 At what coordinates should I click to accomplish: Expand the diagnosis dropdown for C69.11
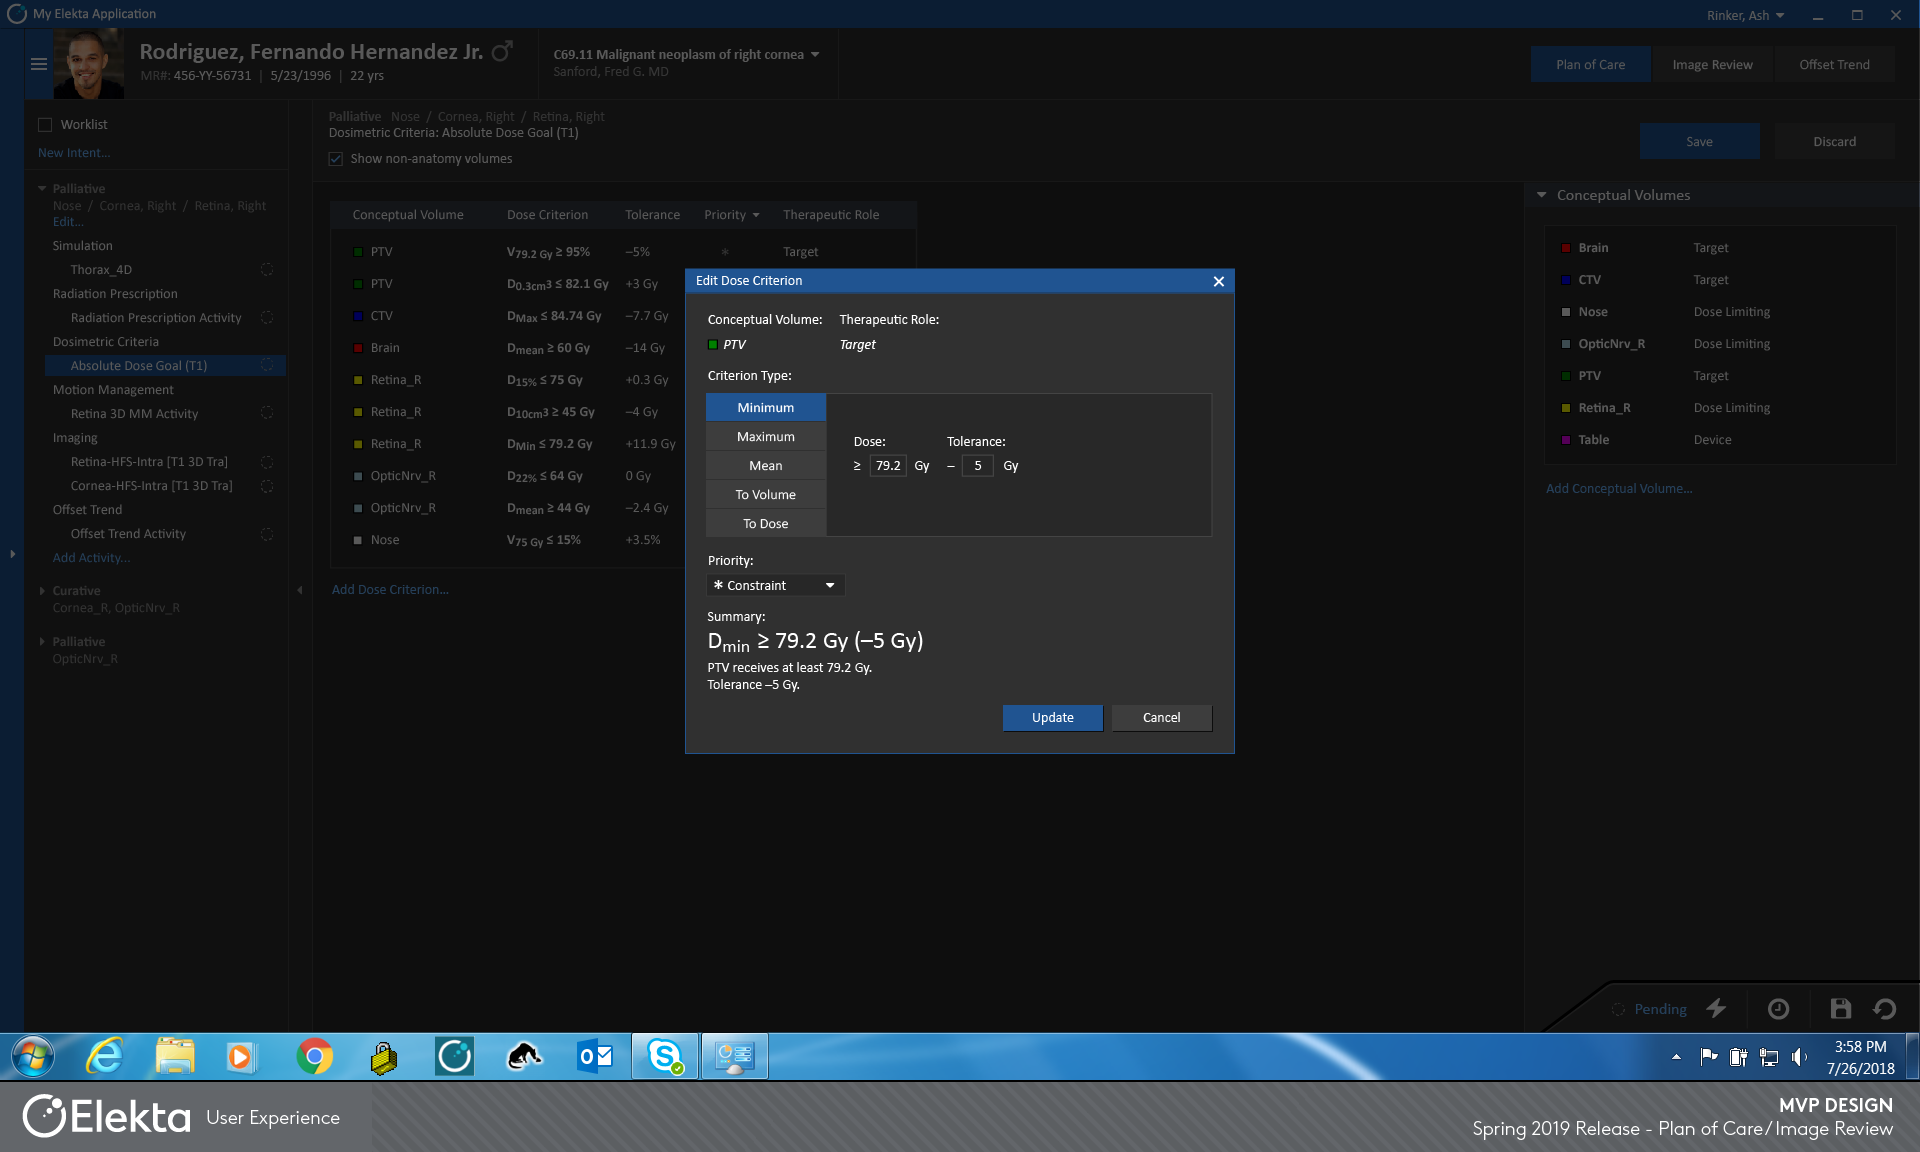pyautogui.click(x=815, y=54)
